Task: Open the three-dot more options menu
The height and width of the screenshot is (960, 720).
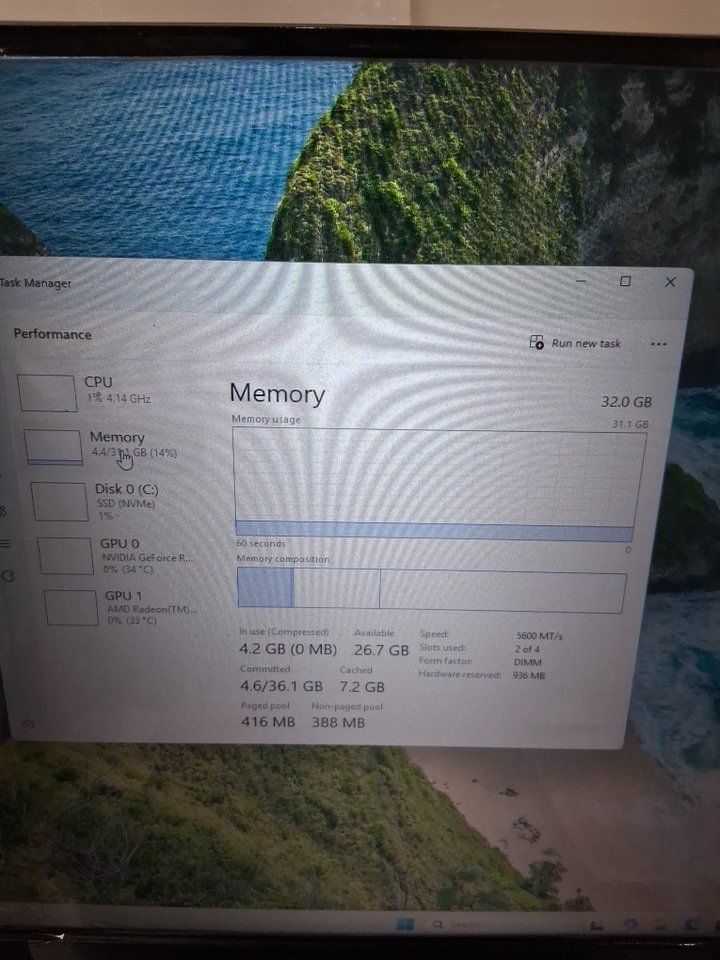Action: 657,344
